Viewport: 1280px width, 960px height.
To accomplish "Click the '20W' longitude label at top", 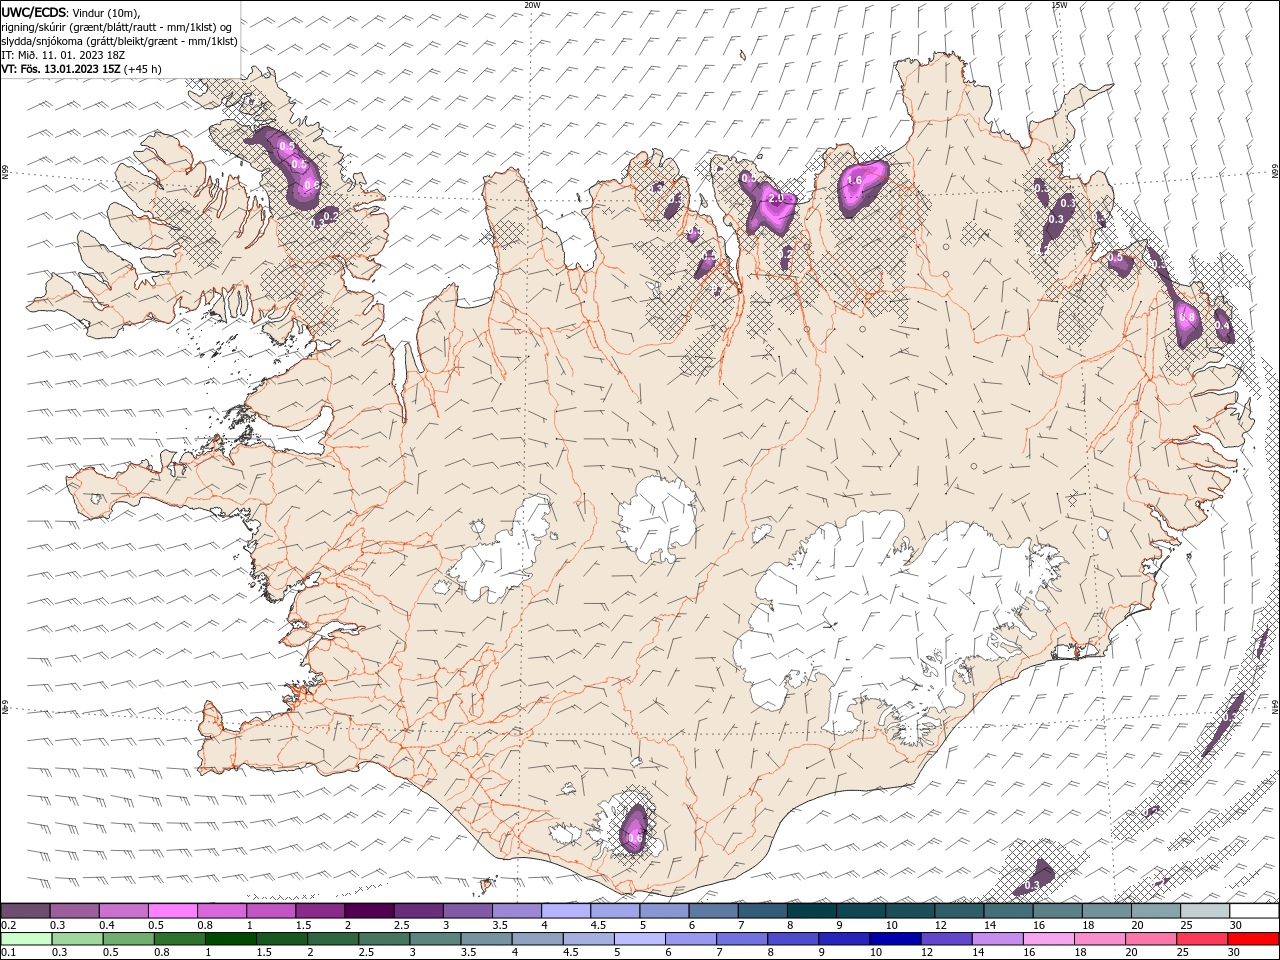I will 532,5.
